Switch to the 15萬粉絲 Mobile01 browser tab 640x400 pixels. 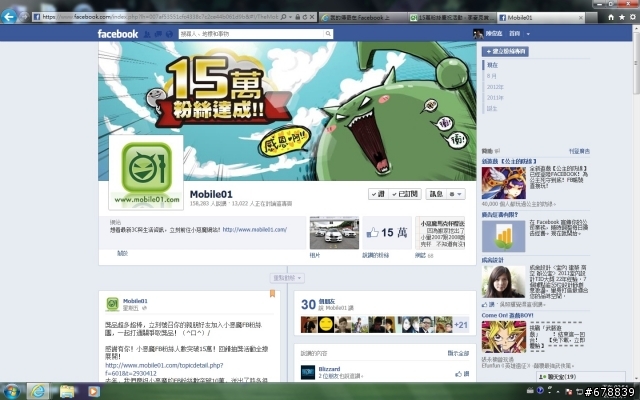coord(452,18)
